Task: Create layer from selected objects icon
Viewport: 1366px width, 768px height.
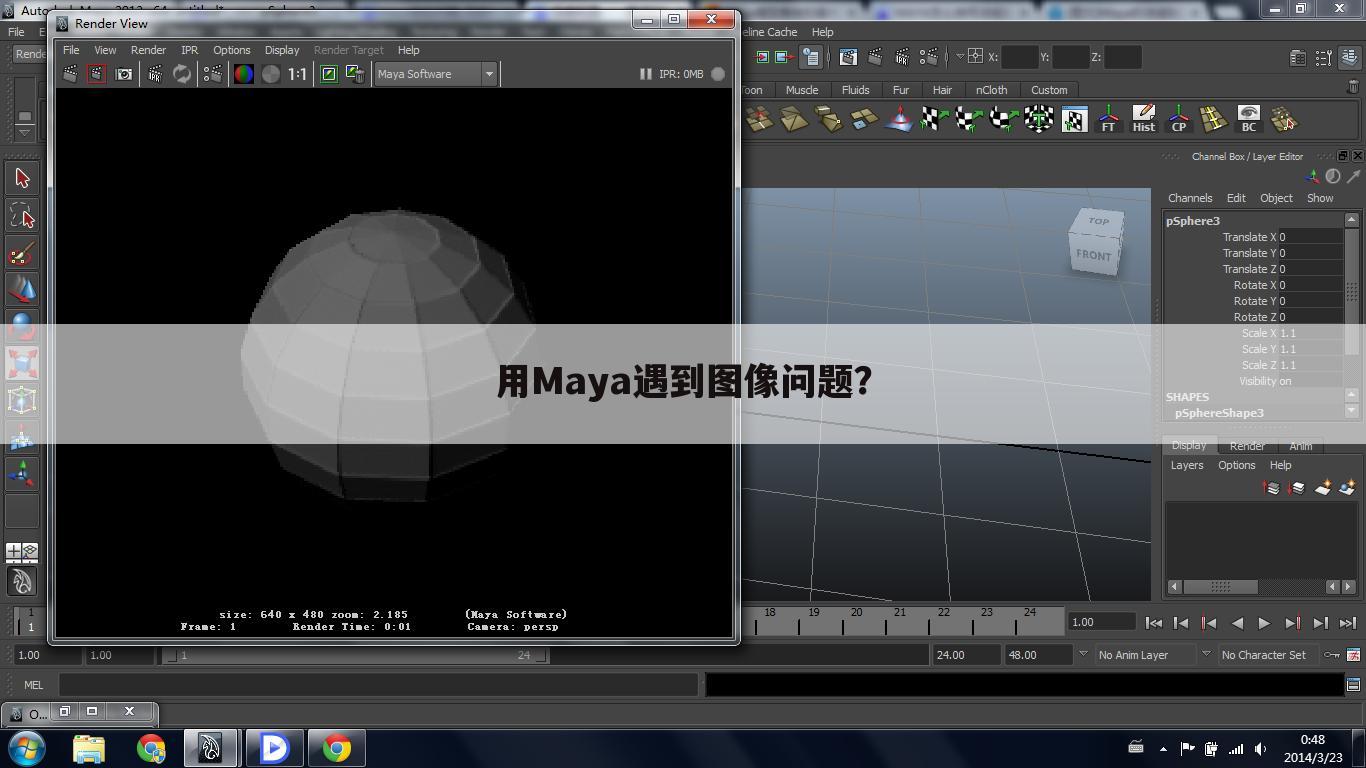Action: 1346,488
